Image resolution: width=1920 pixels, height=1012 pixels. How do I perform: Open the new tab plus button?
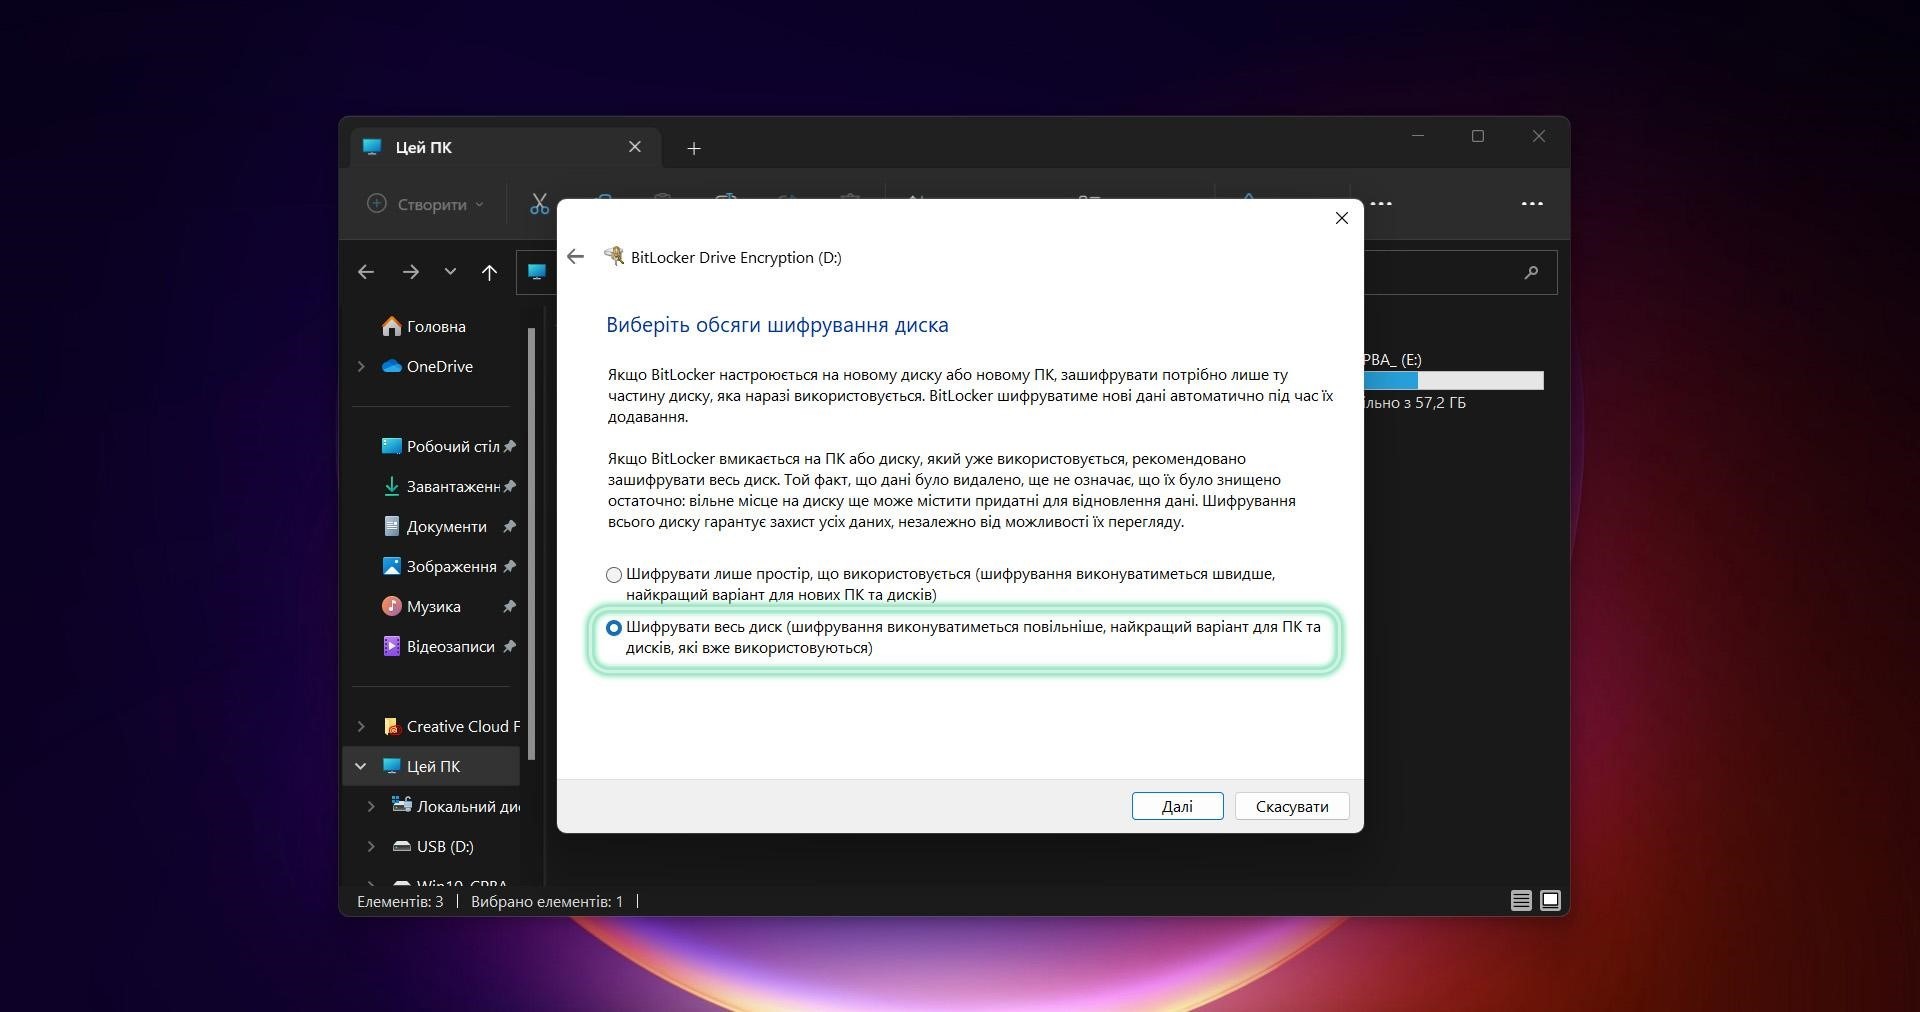coord(694,148)
